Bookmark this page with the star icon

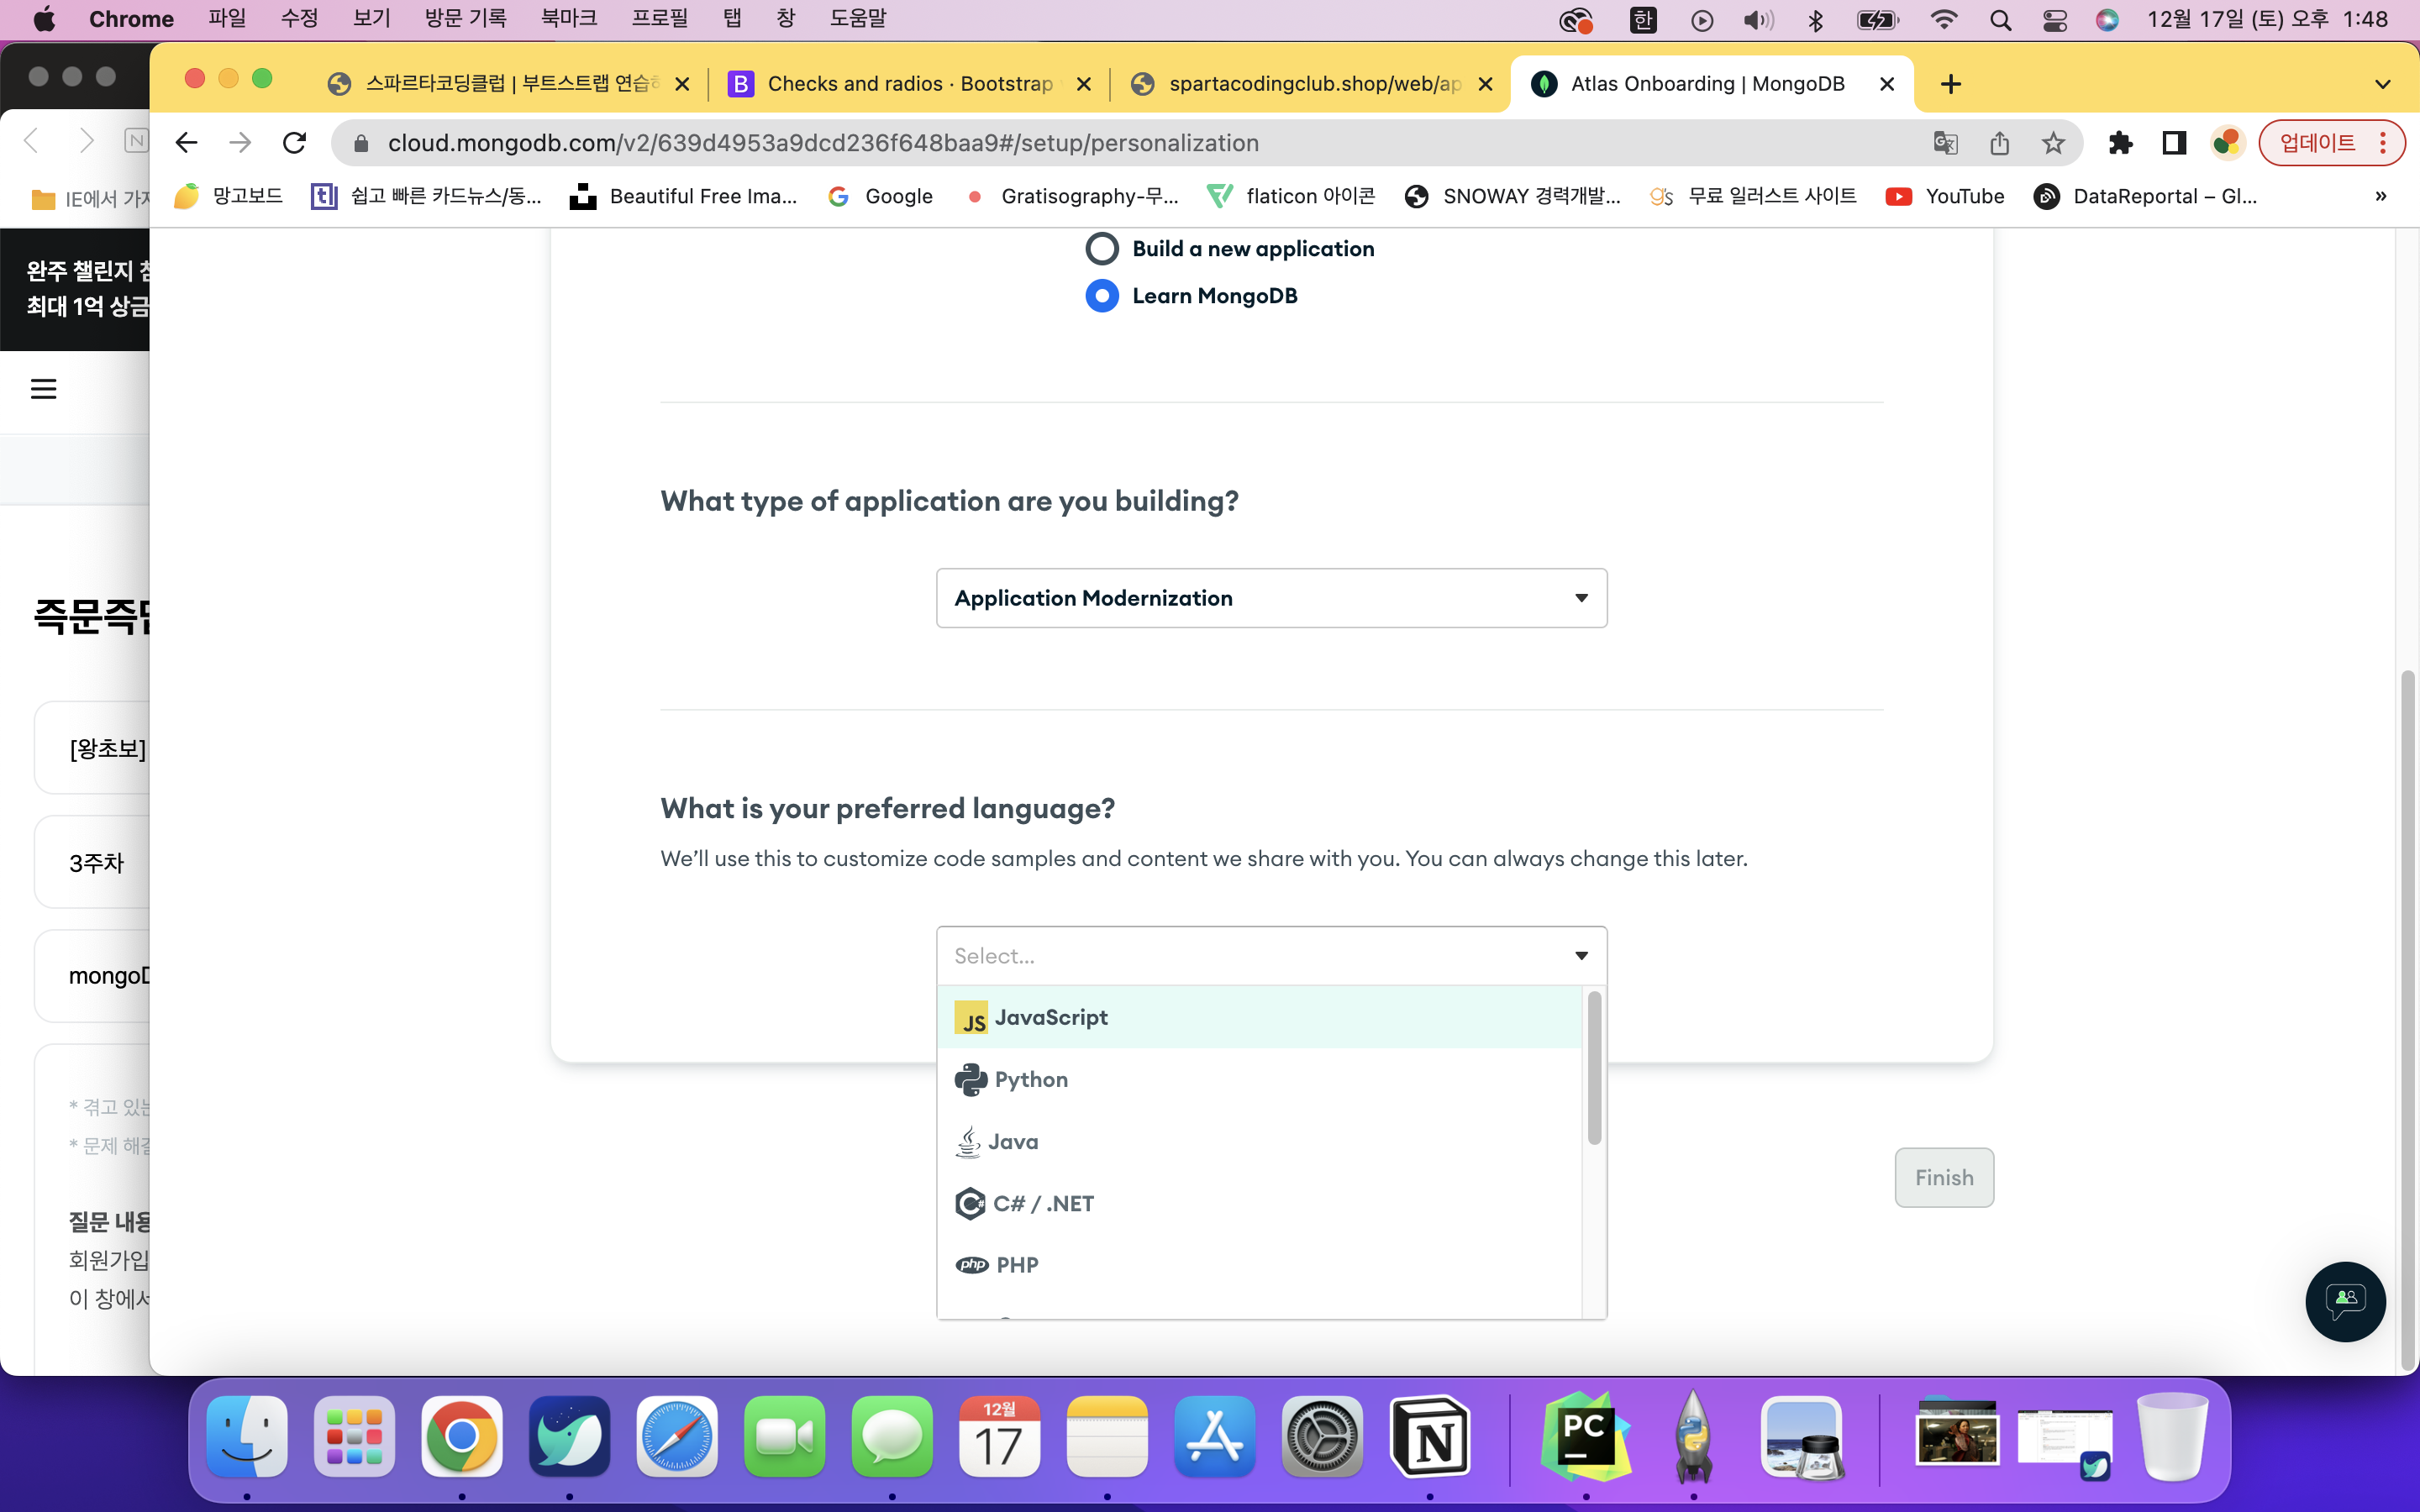[2053, 143]
